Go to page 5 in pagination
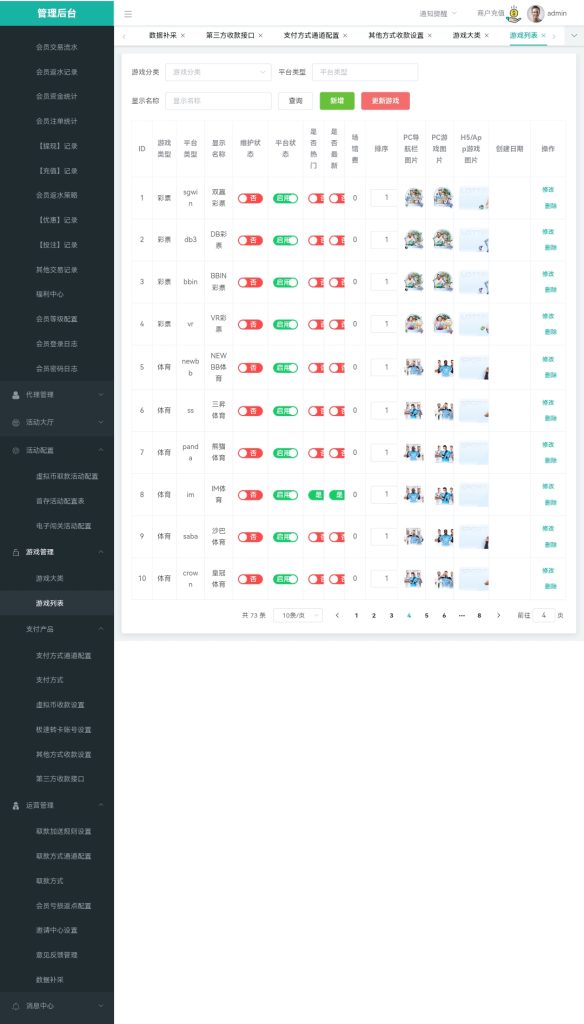This screenshot has width=584, height=1024. click(x=427, y=616)
